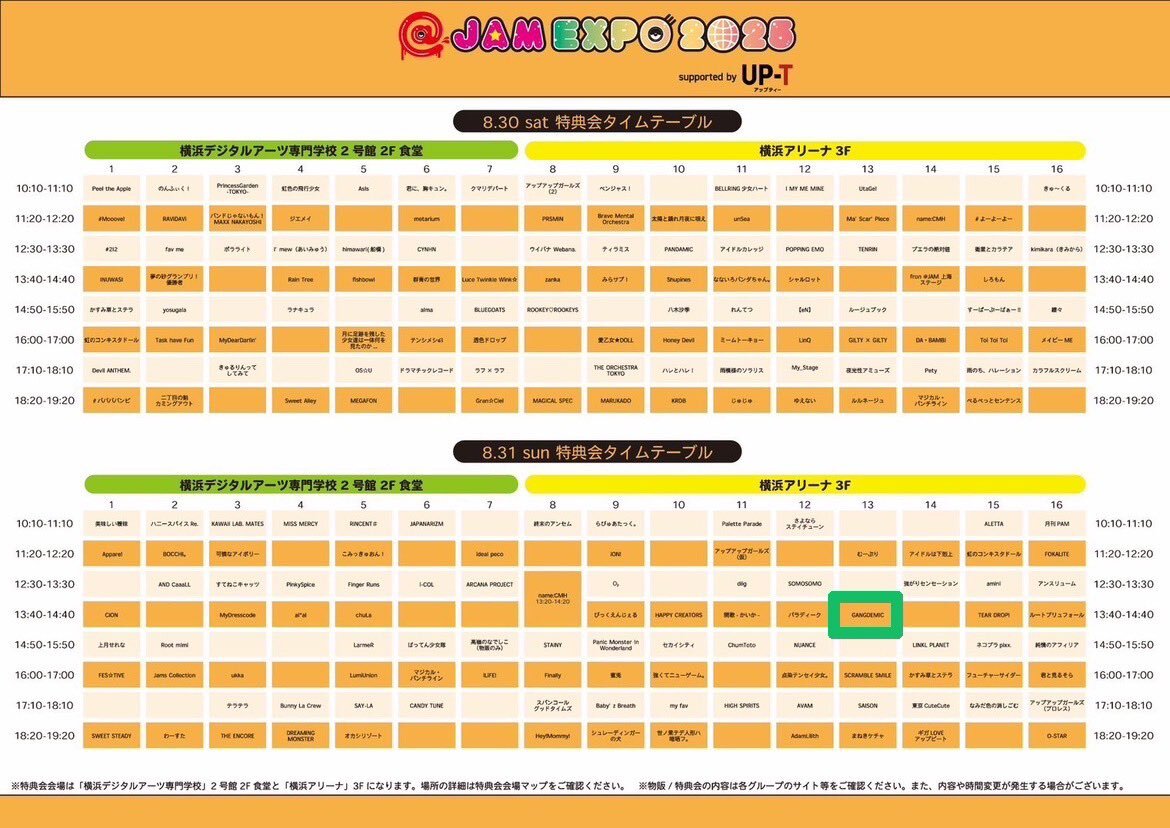Select the KAWAII LAB. MATES slot
Screen dimensions: 1170x828
(x=237, y=524)
